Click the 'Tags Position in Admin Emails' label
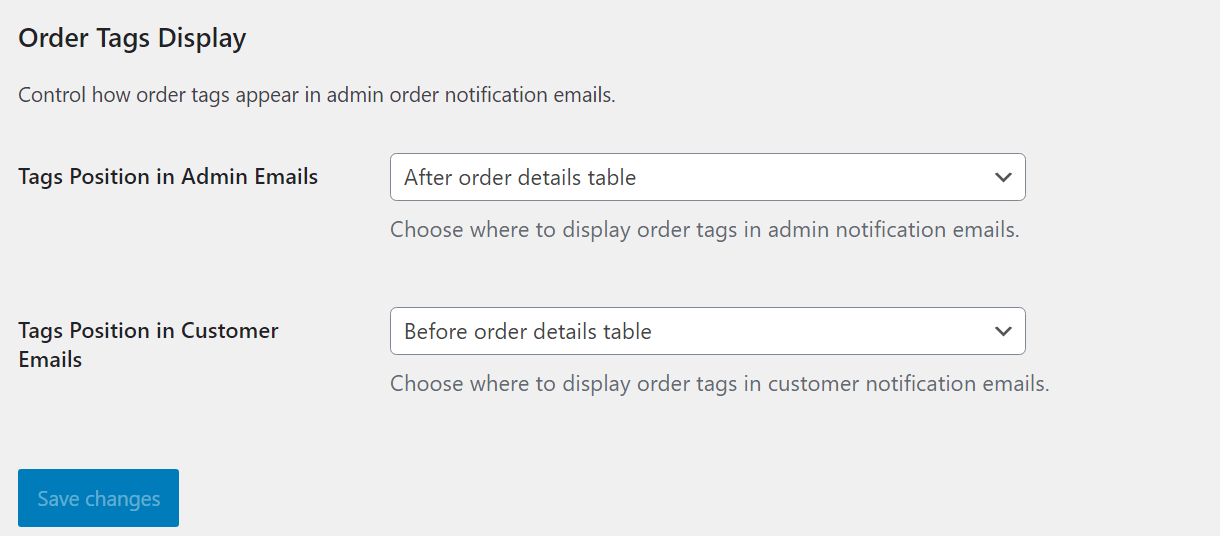Image resolution: width=1220 pixels, height=536 pixels. 168,177
